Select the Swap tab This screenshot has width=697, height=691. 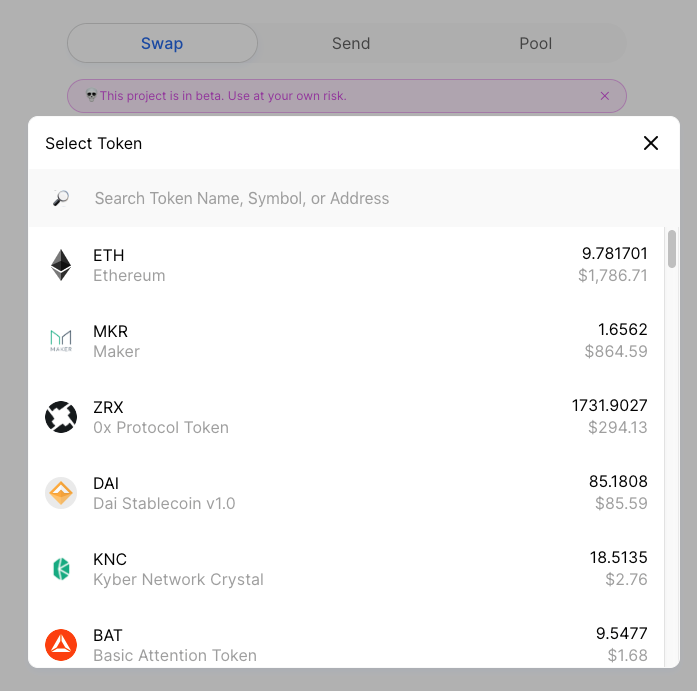(x=162, y=44)
